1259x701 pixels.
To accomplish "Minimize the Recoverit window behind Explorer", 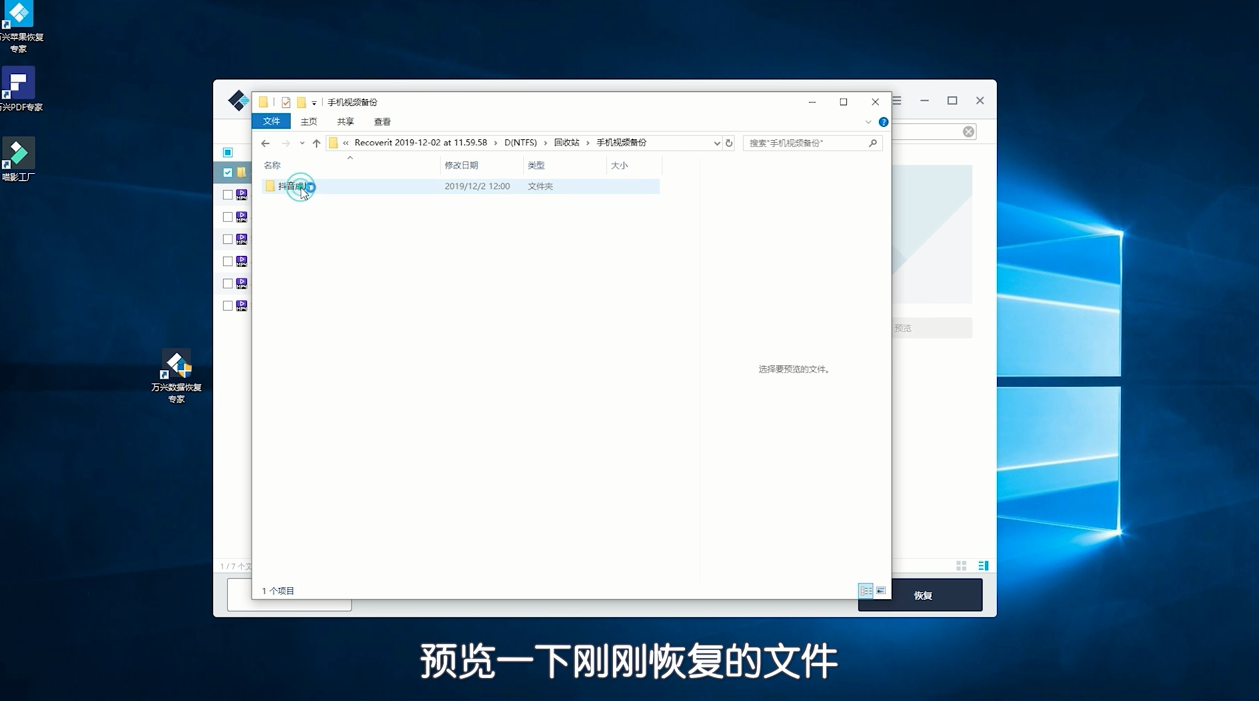I will click(924, 101).
